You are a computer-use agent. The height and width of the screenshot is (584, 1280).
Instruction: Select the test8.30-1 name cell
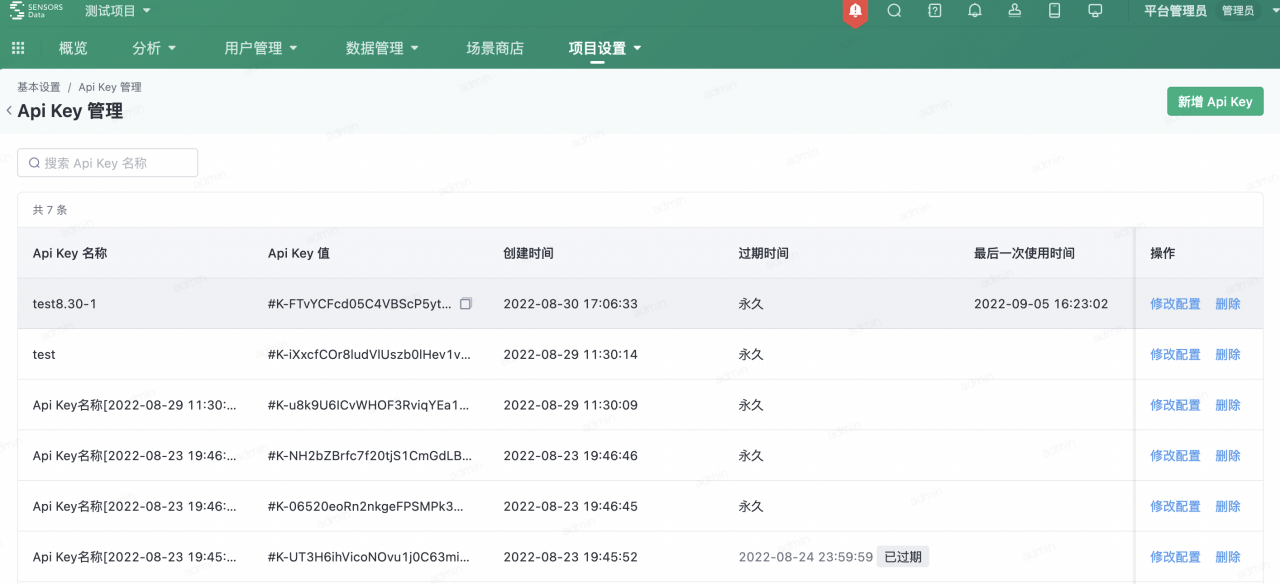(x=65, y=304)
